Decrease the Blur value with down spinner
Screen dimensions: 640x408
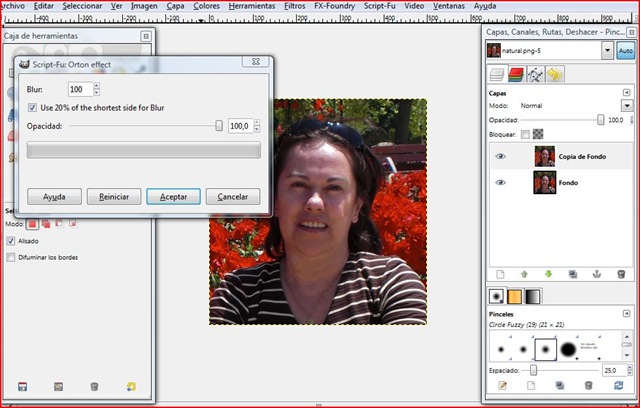point(96,93)
